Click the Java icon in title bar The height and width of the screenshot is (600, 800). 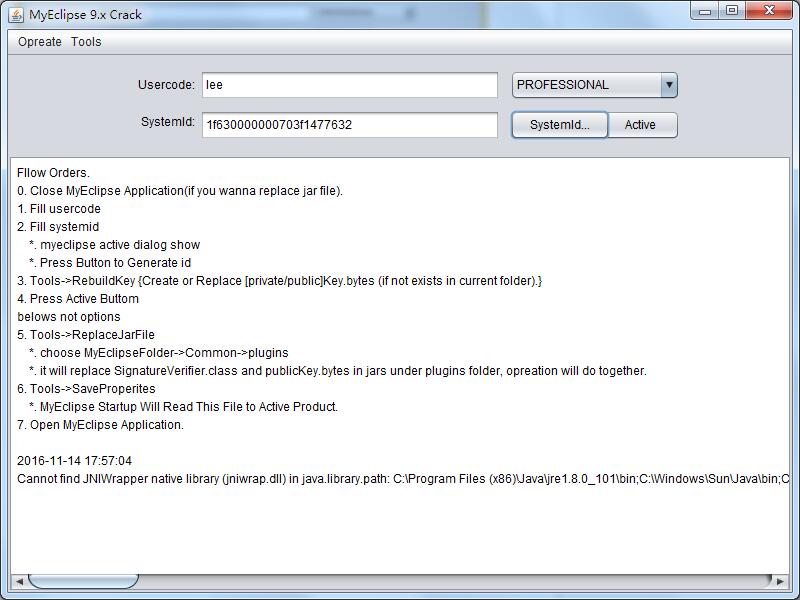pyautogui.click(x=16, y=15)
